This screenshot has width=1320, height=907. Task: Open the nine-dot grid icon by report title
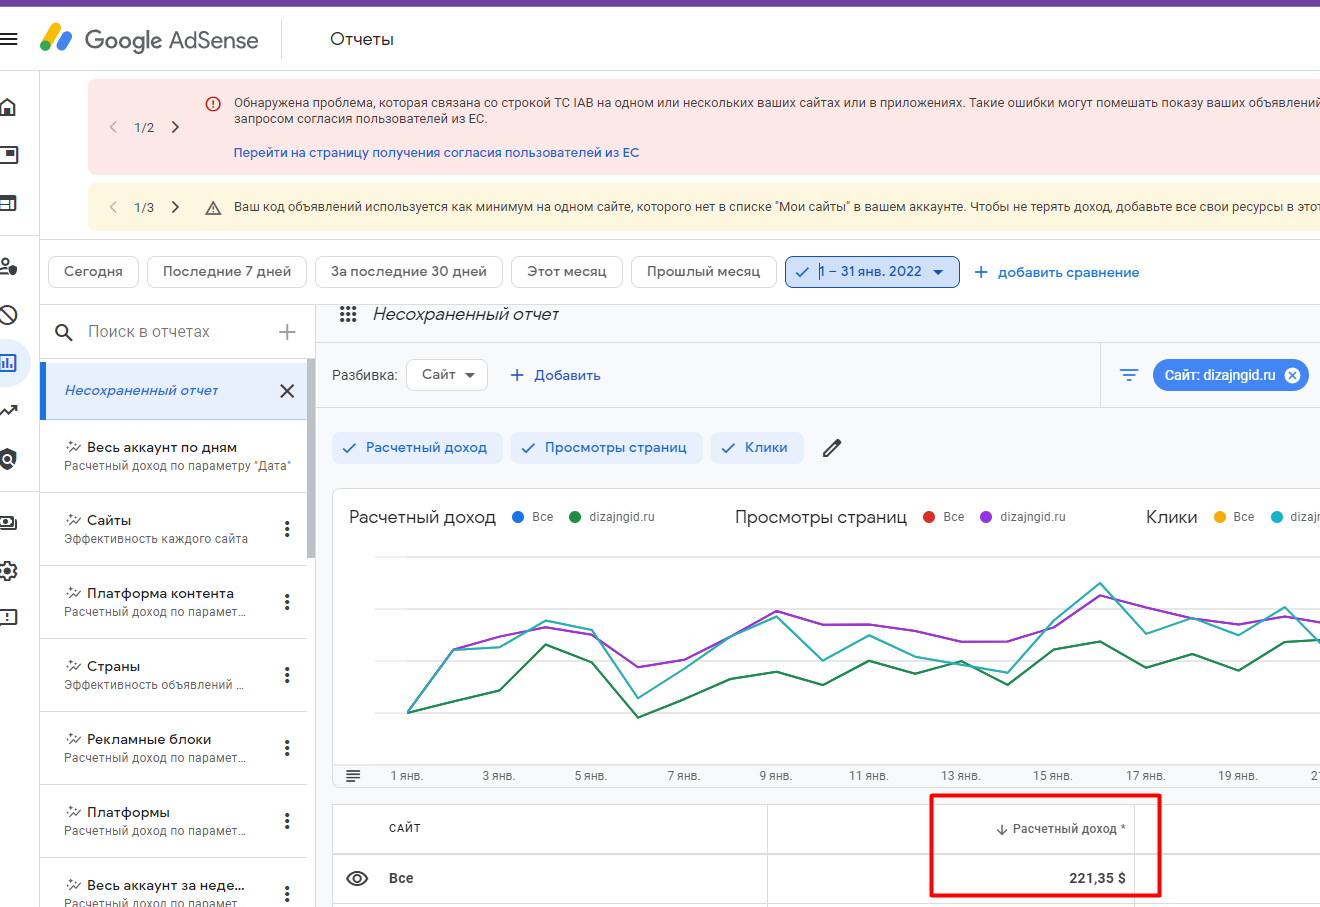click(348, 314)
